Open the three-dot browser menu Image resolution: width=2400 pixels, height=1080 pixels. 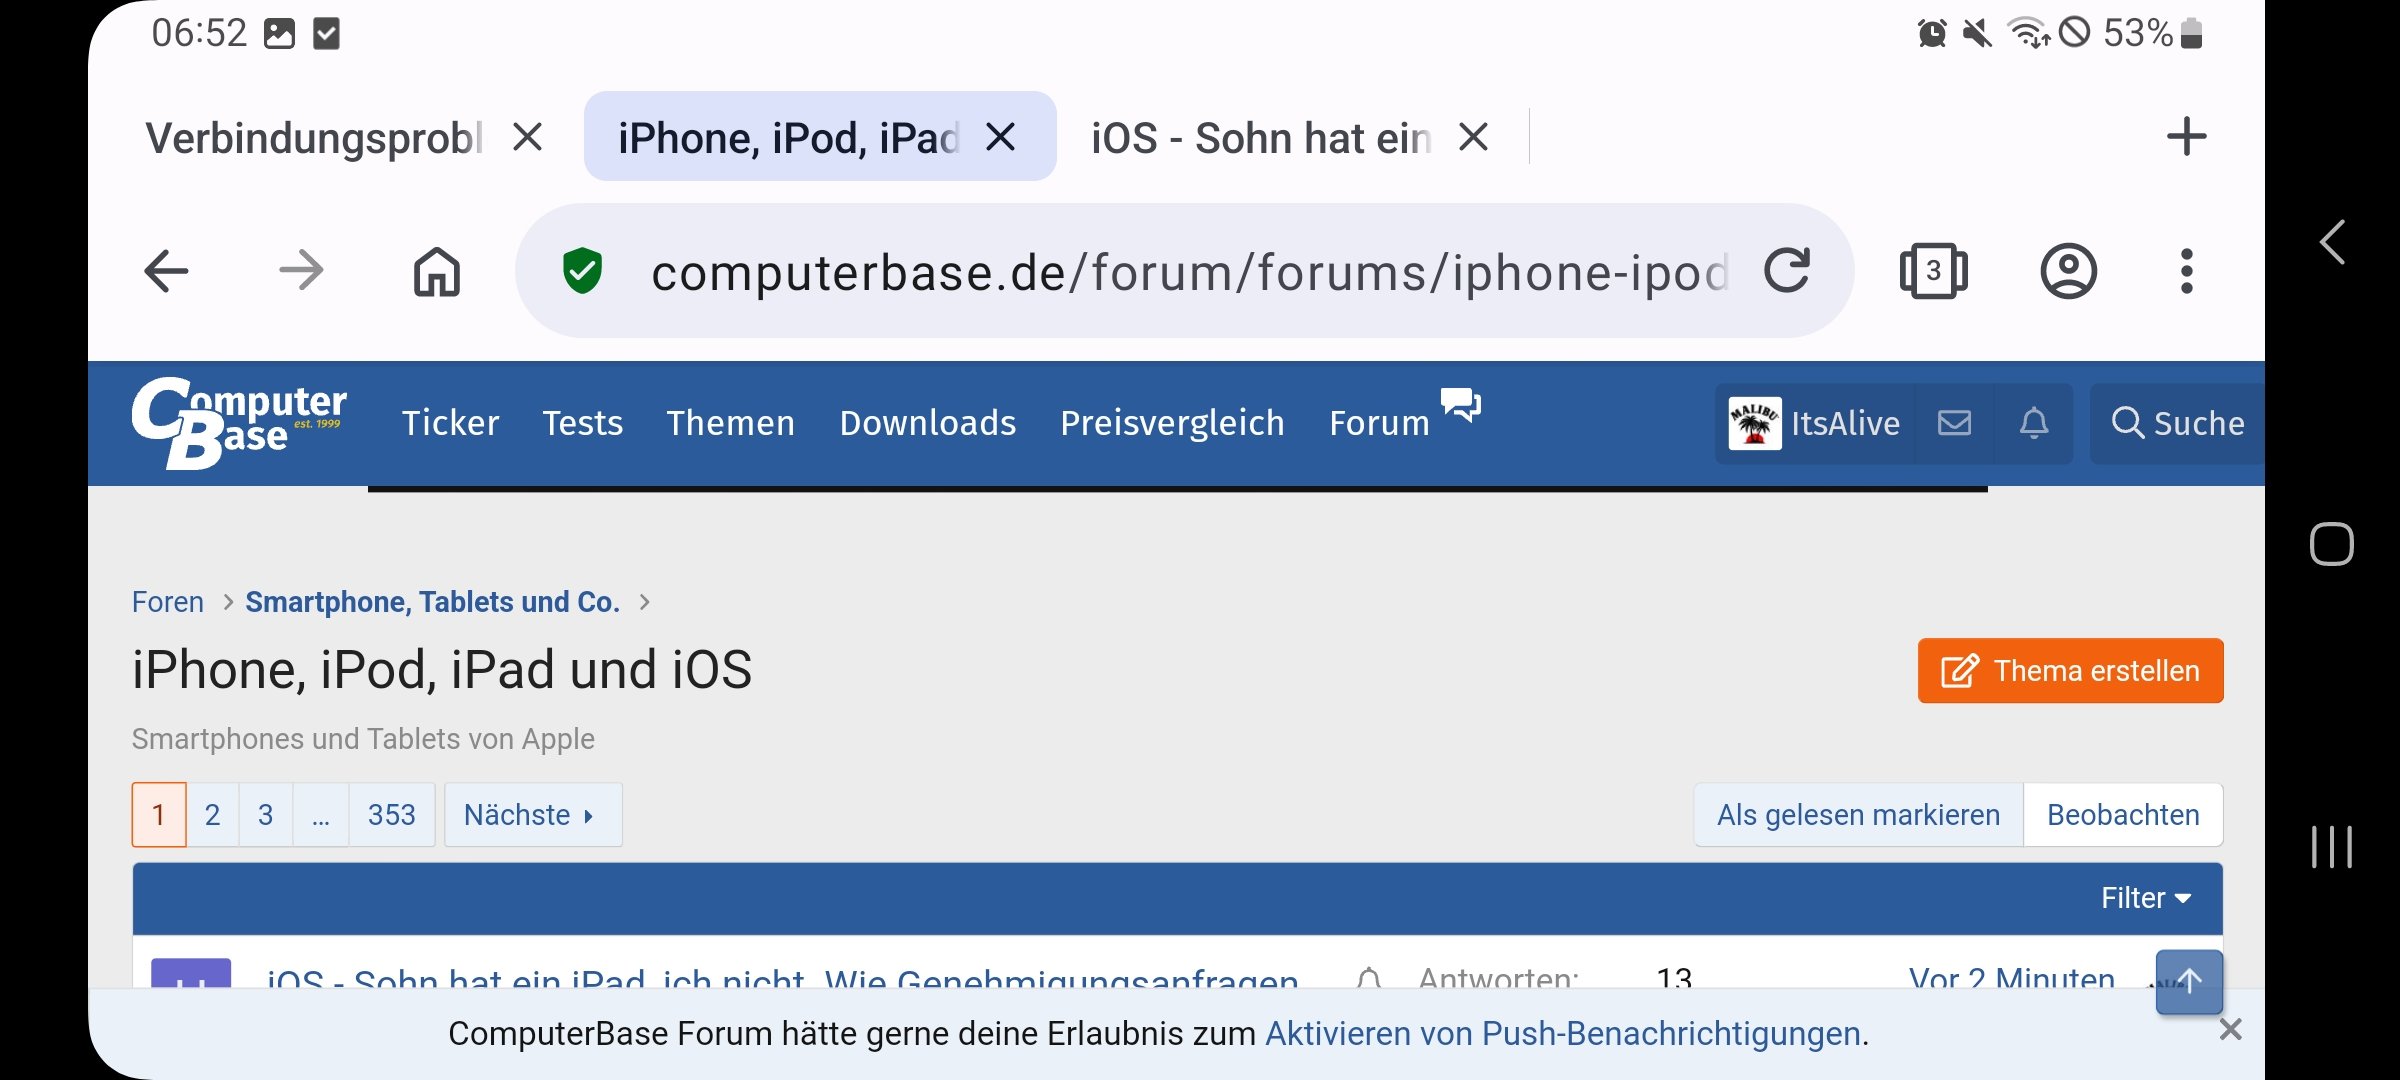coord(2187,271)
